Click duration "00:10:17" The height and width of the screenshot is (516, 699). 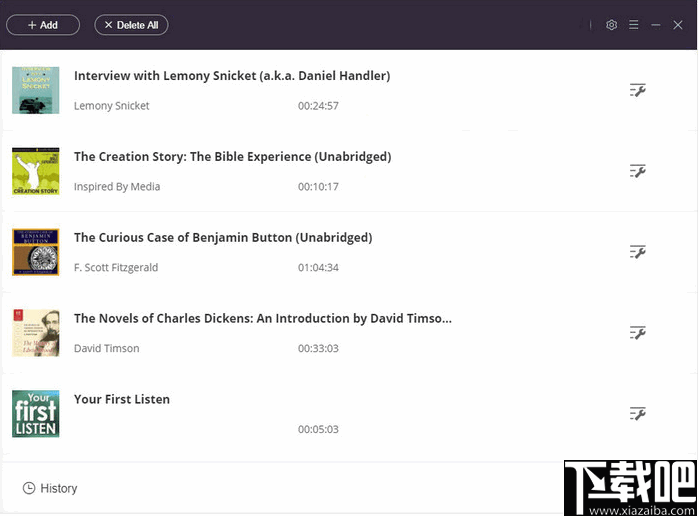pos(318,186)
